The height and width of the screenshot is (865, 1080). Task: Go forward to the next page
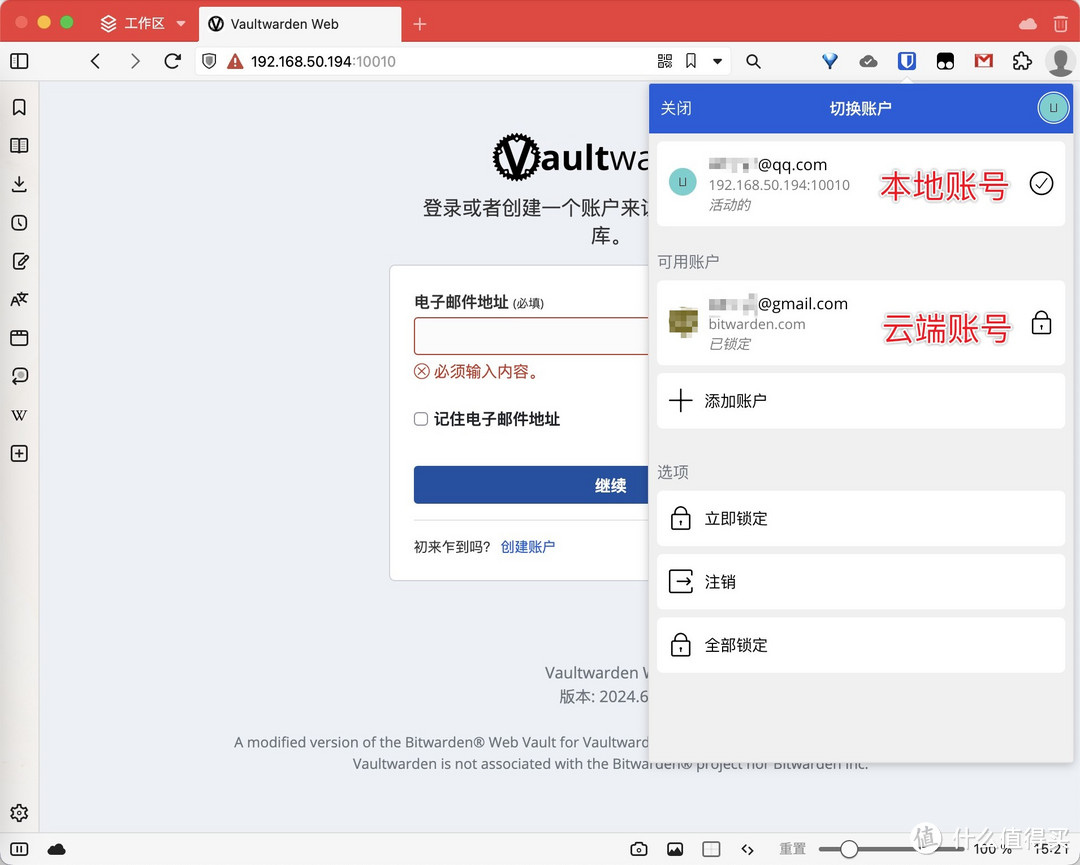pyautogui.click(x=135, y=61)
